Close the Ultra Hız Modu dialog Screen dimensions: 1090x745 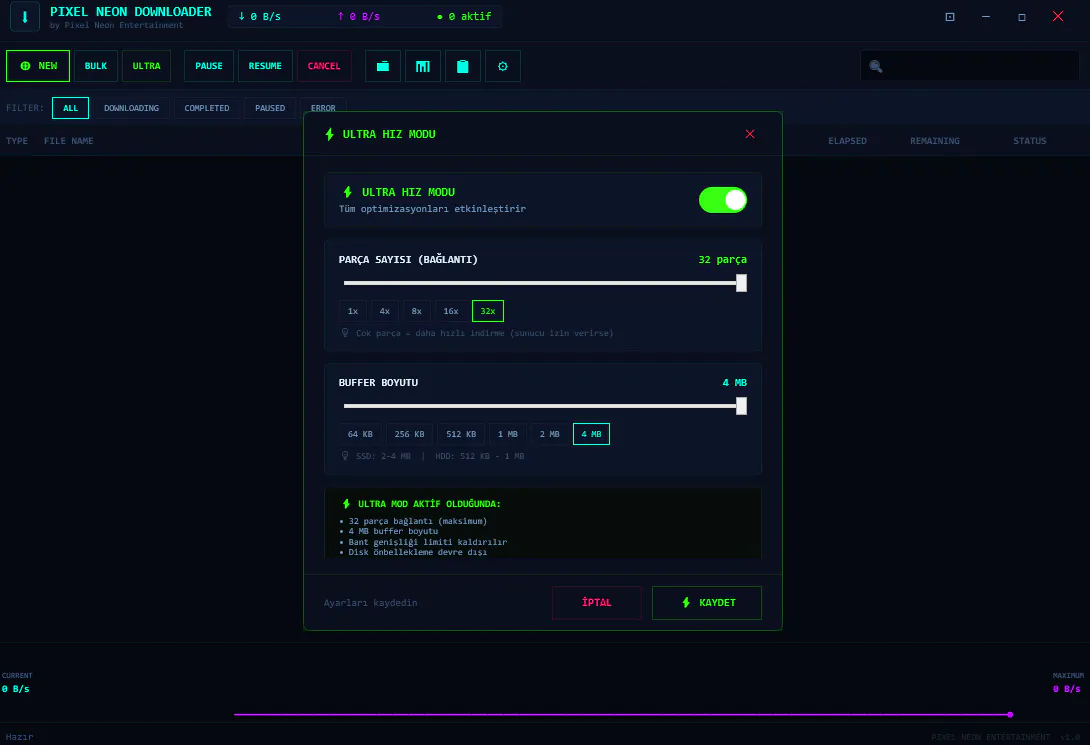[x=750, y=134]
